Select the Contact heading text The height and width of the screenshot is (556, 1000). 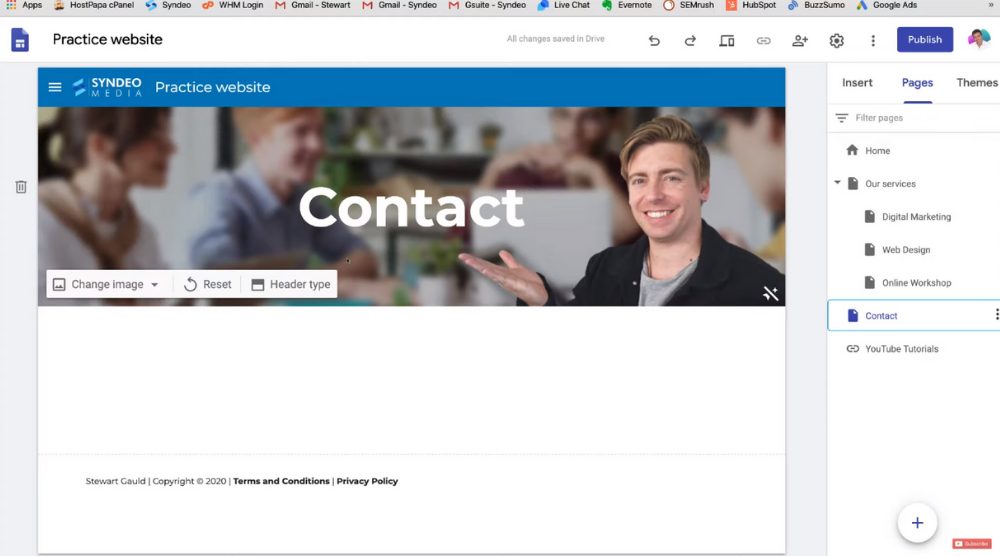(411, 207)
